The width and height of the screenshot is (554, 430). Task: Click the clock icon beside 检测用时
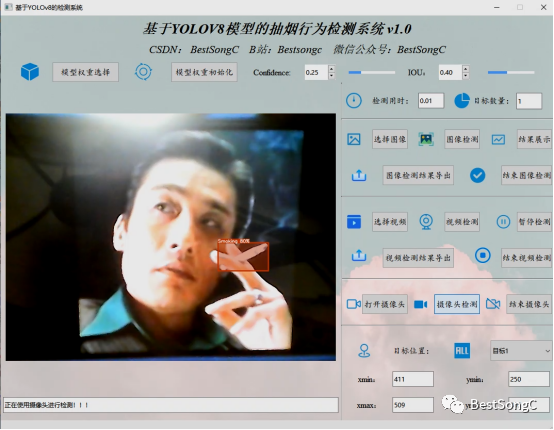(354, 101)
